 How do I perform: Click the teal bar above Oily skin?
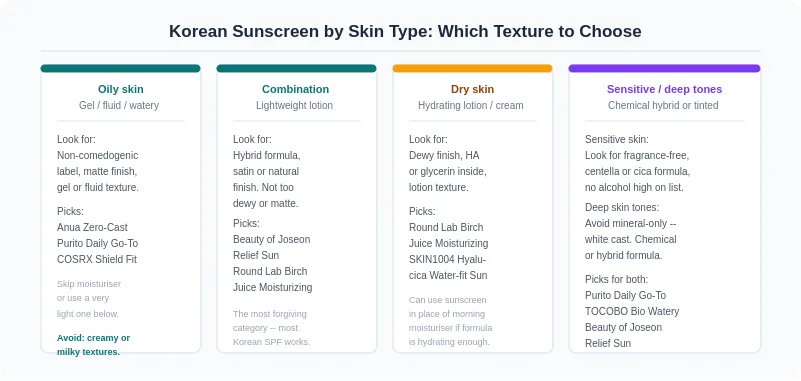tap(121, 68)
